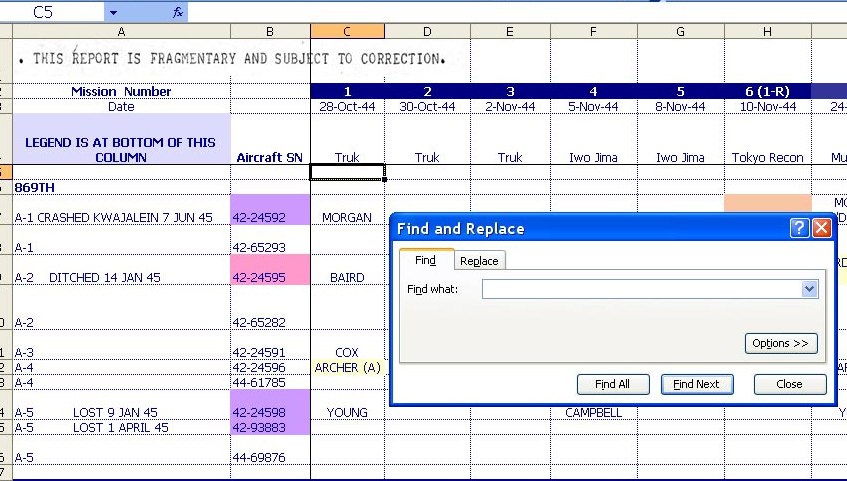The image size is (847, 481).
Task: Select the Tokyo Recon cell
Action: pos(767,157)
